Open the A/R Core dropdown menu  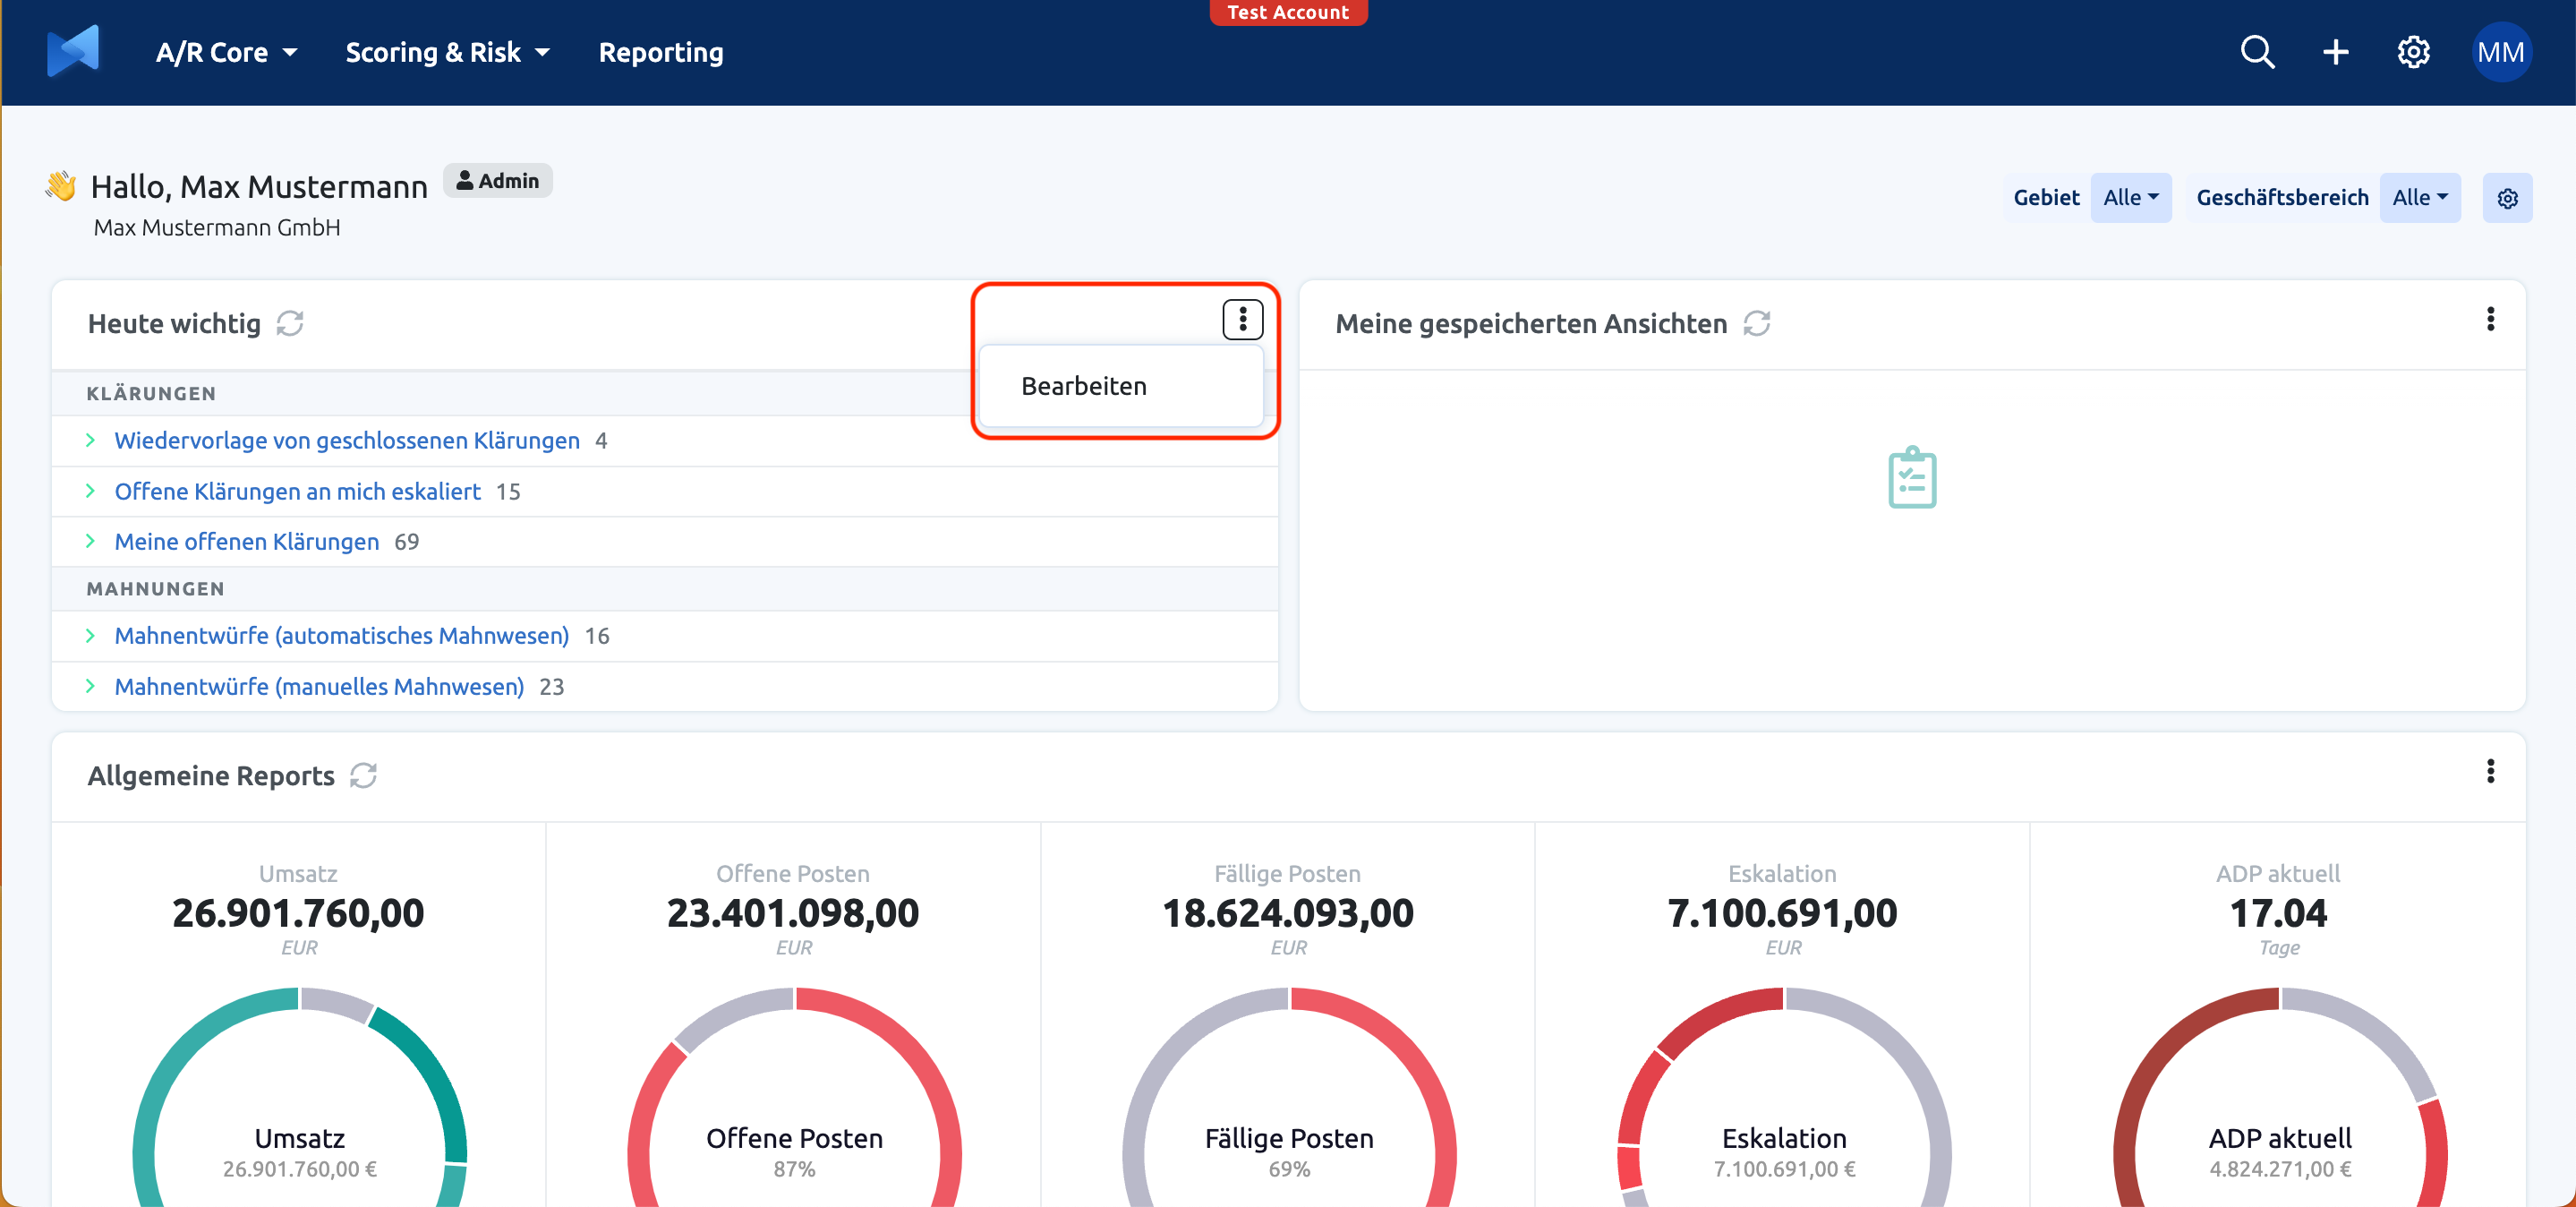click(x=226, y=52)
